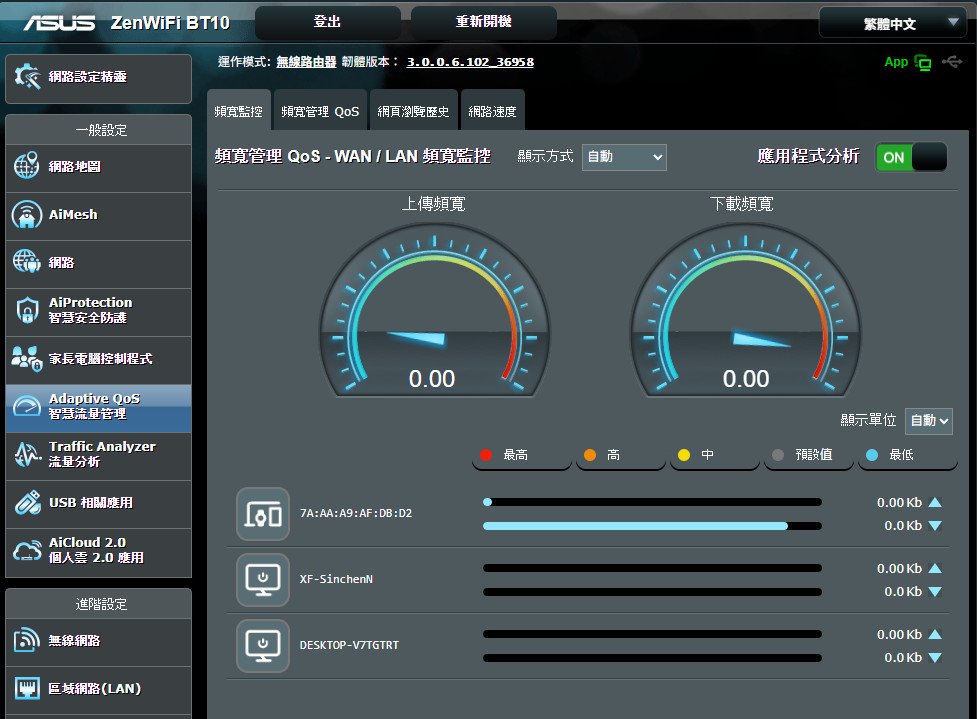Open the 顯示方式 dropdown
977x719 pixels.
pos(624,157)
